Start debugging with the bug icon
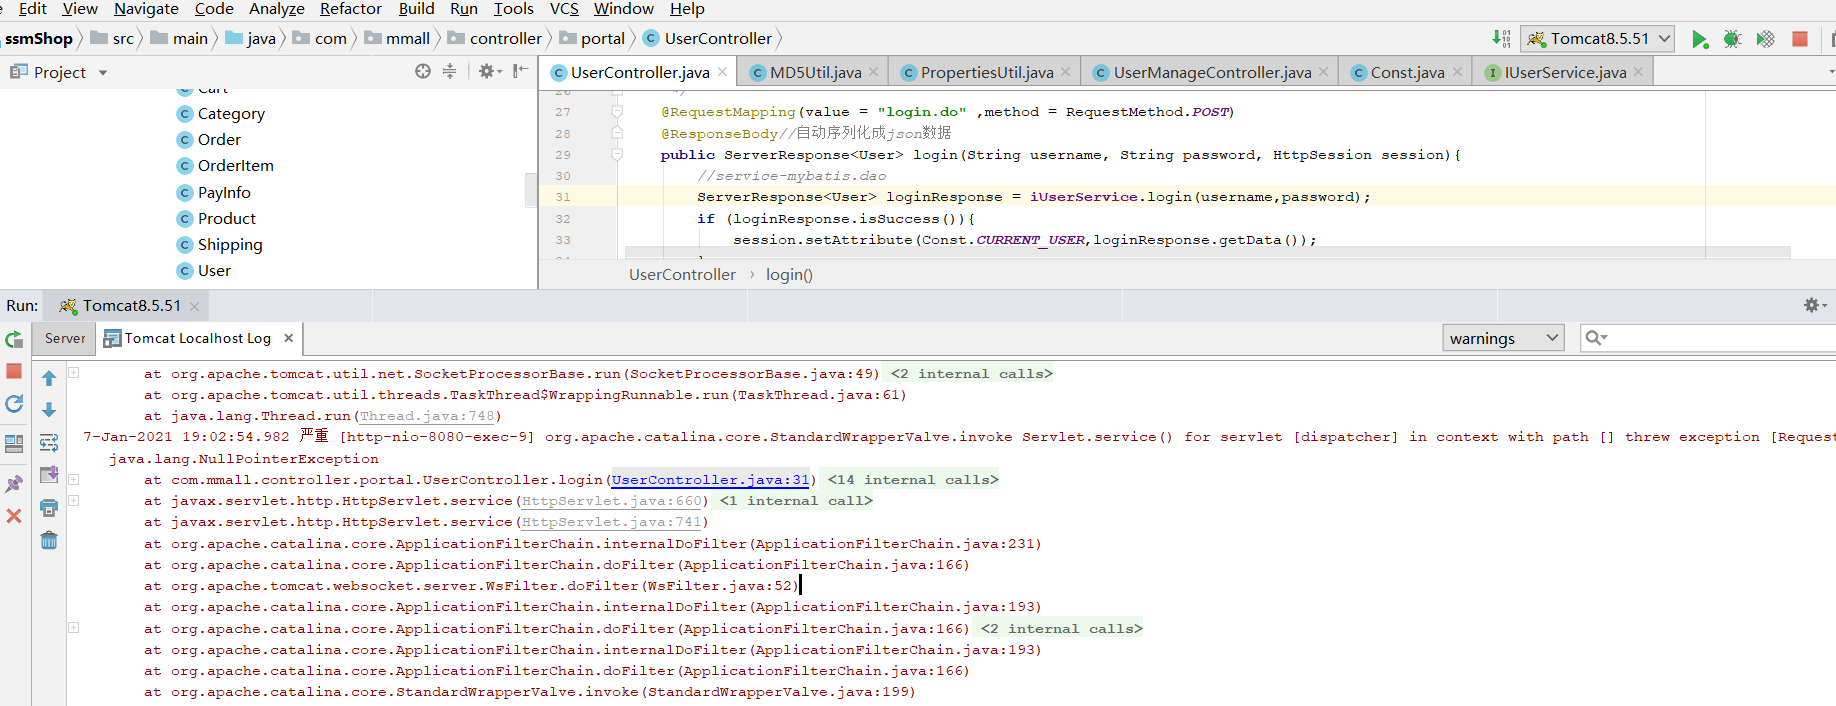 pos(1733,39)
